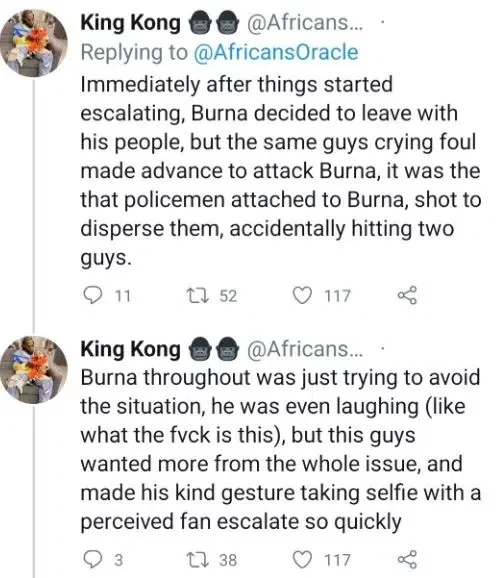Open King Kong profile from second tweet name

[131, 349]
